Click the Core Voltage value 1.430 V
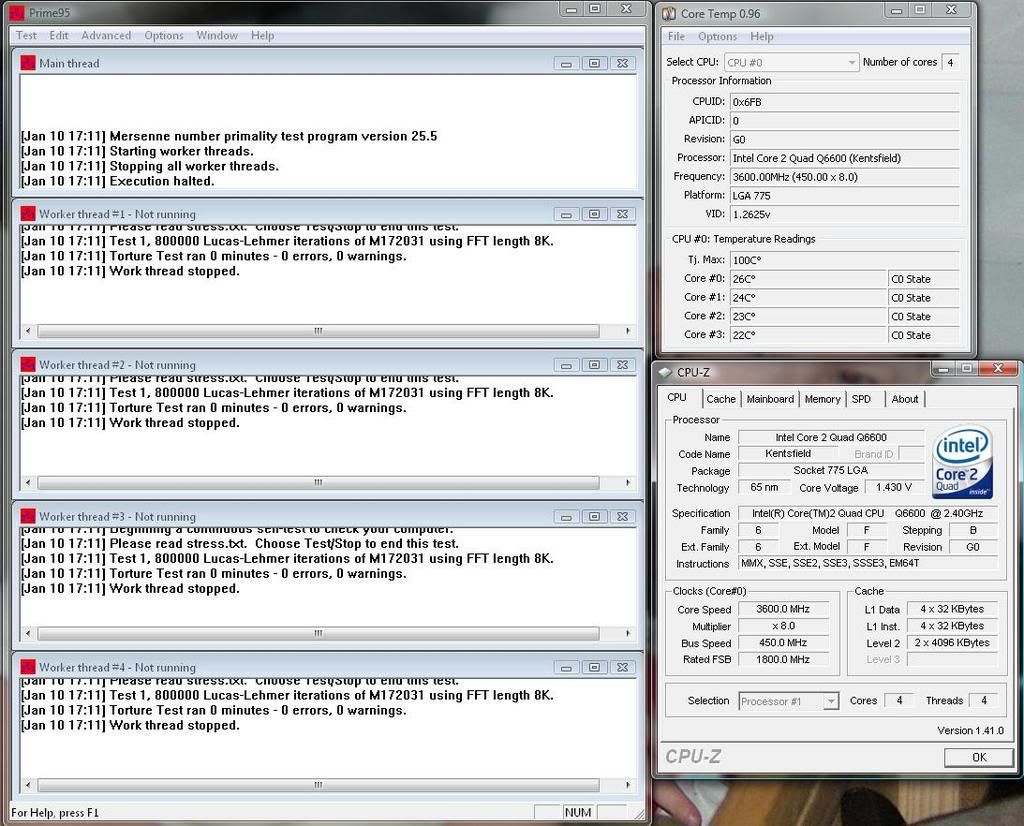This screenshot has width=1024, height=826. (893, 487)
